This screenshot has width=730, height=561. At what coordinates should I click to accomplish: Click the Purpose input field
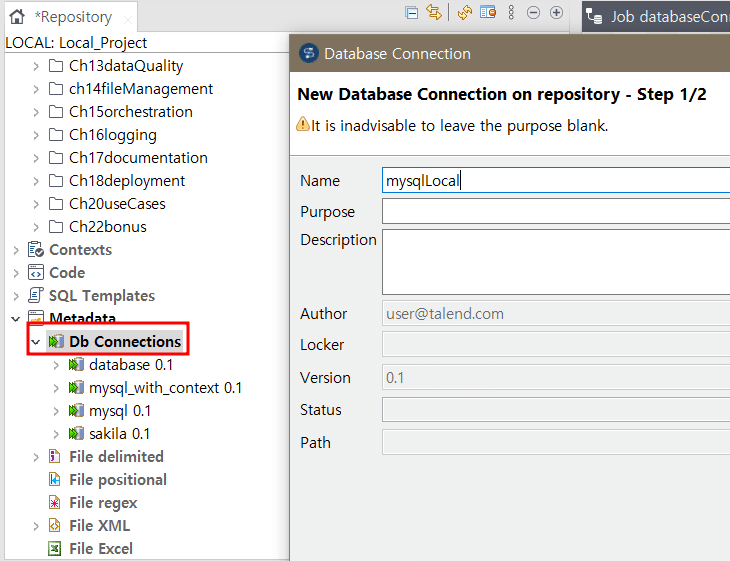tap(556, 211)
